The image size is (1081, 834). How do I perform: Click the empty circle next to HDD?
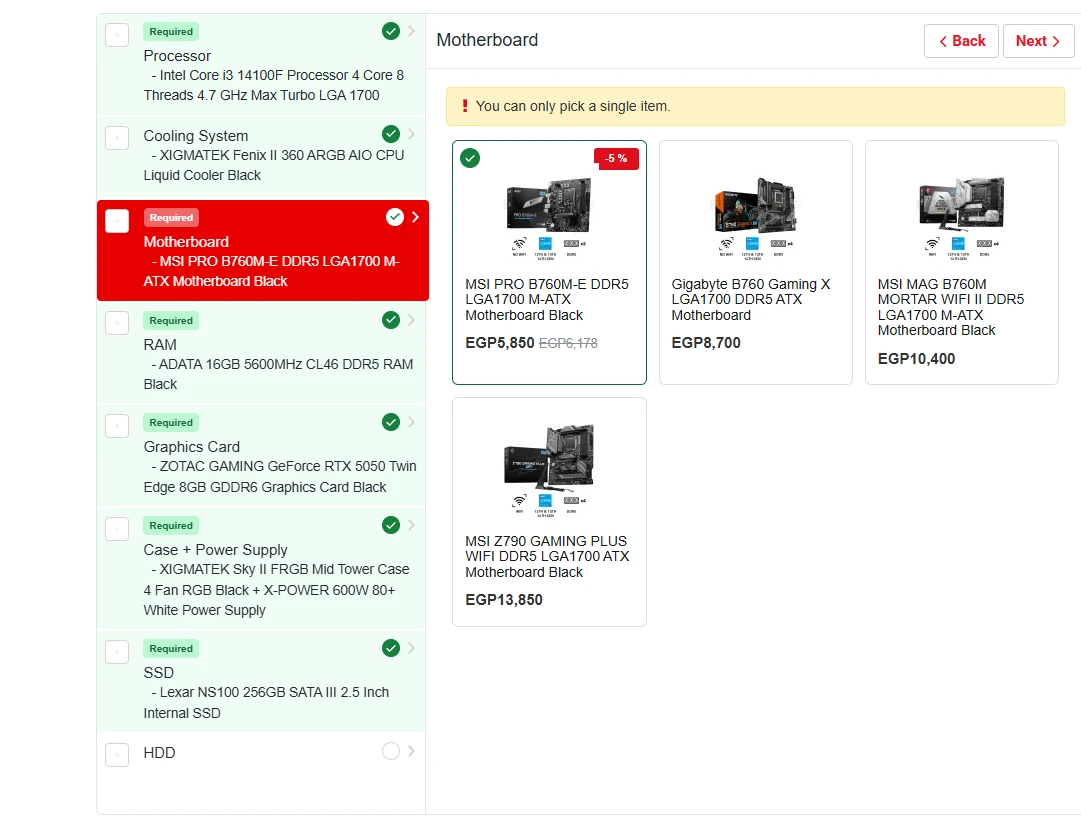coord(391,751)
